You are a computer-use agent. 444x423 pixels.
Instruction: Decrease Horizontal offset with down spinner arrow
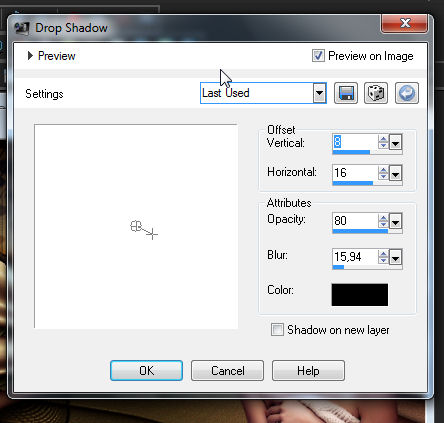(x=383, y=177)
